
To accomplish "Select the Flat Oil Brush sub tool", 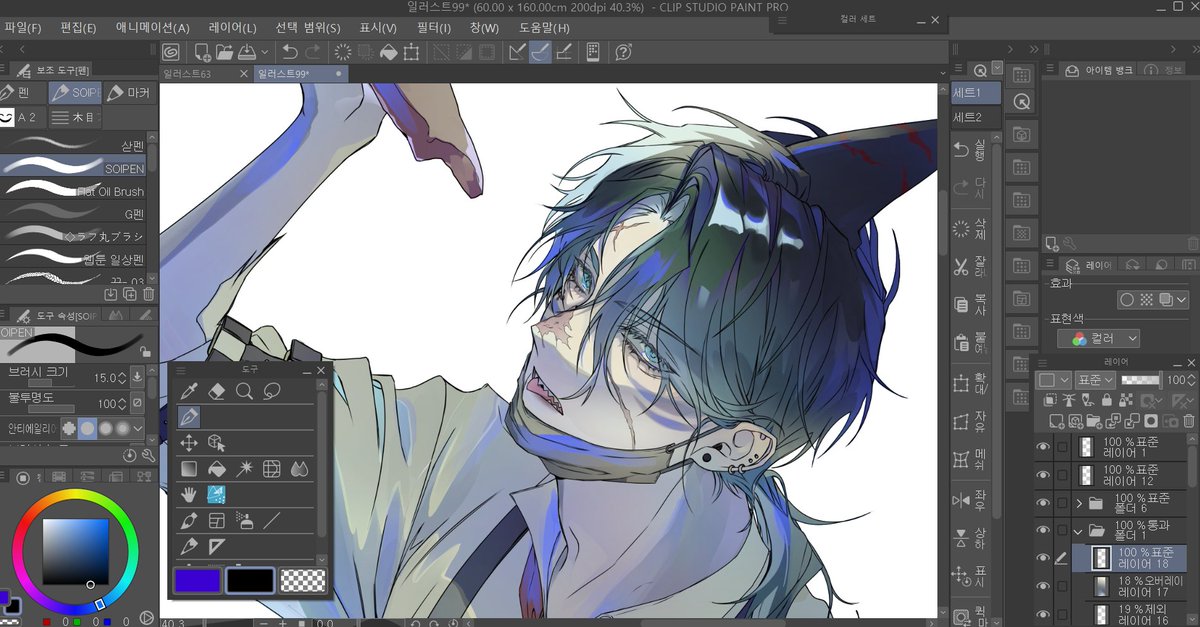I will pyautogui.click(x=73, y=190).
